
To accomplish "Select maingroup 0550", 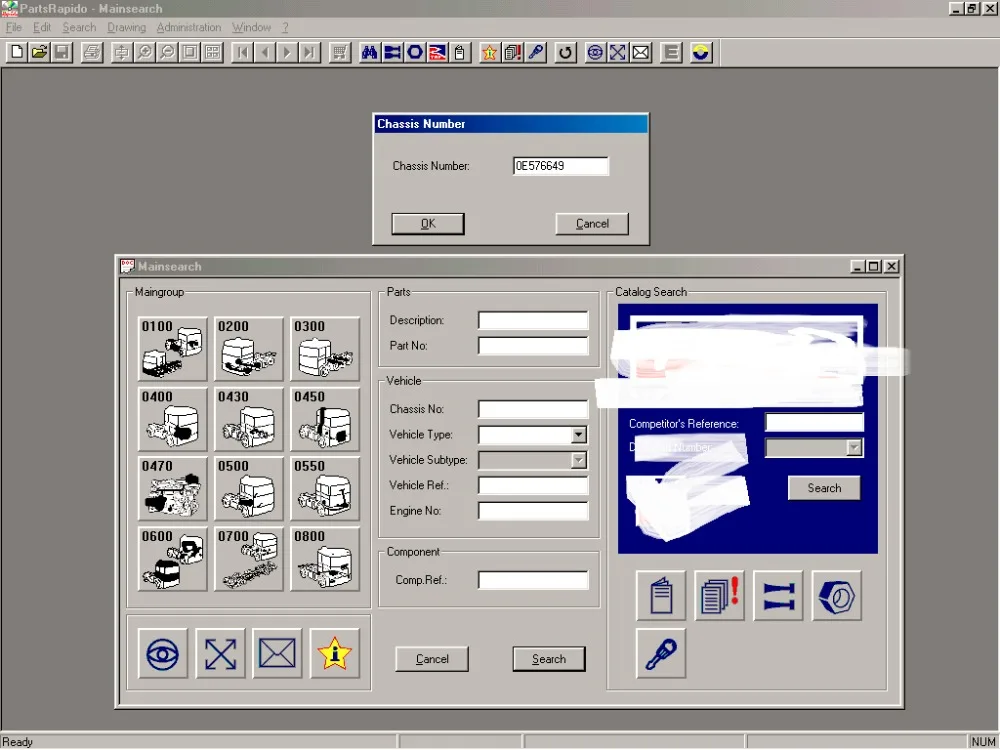I will click(x=325, y=489).
